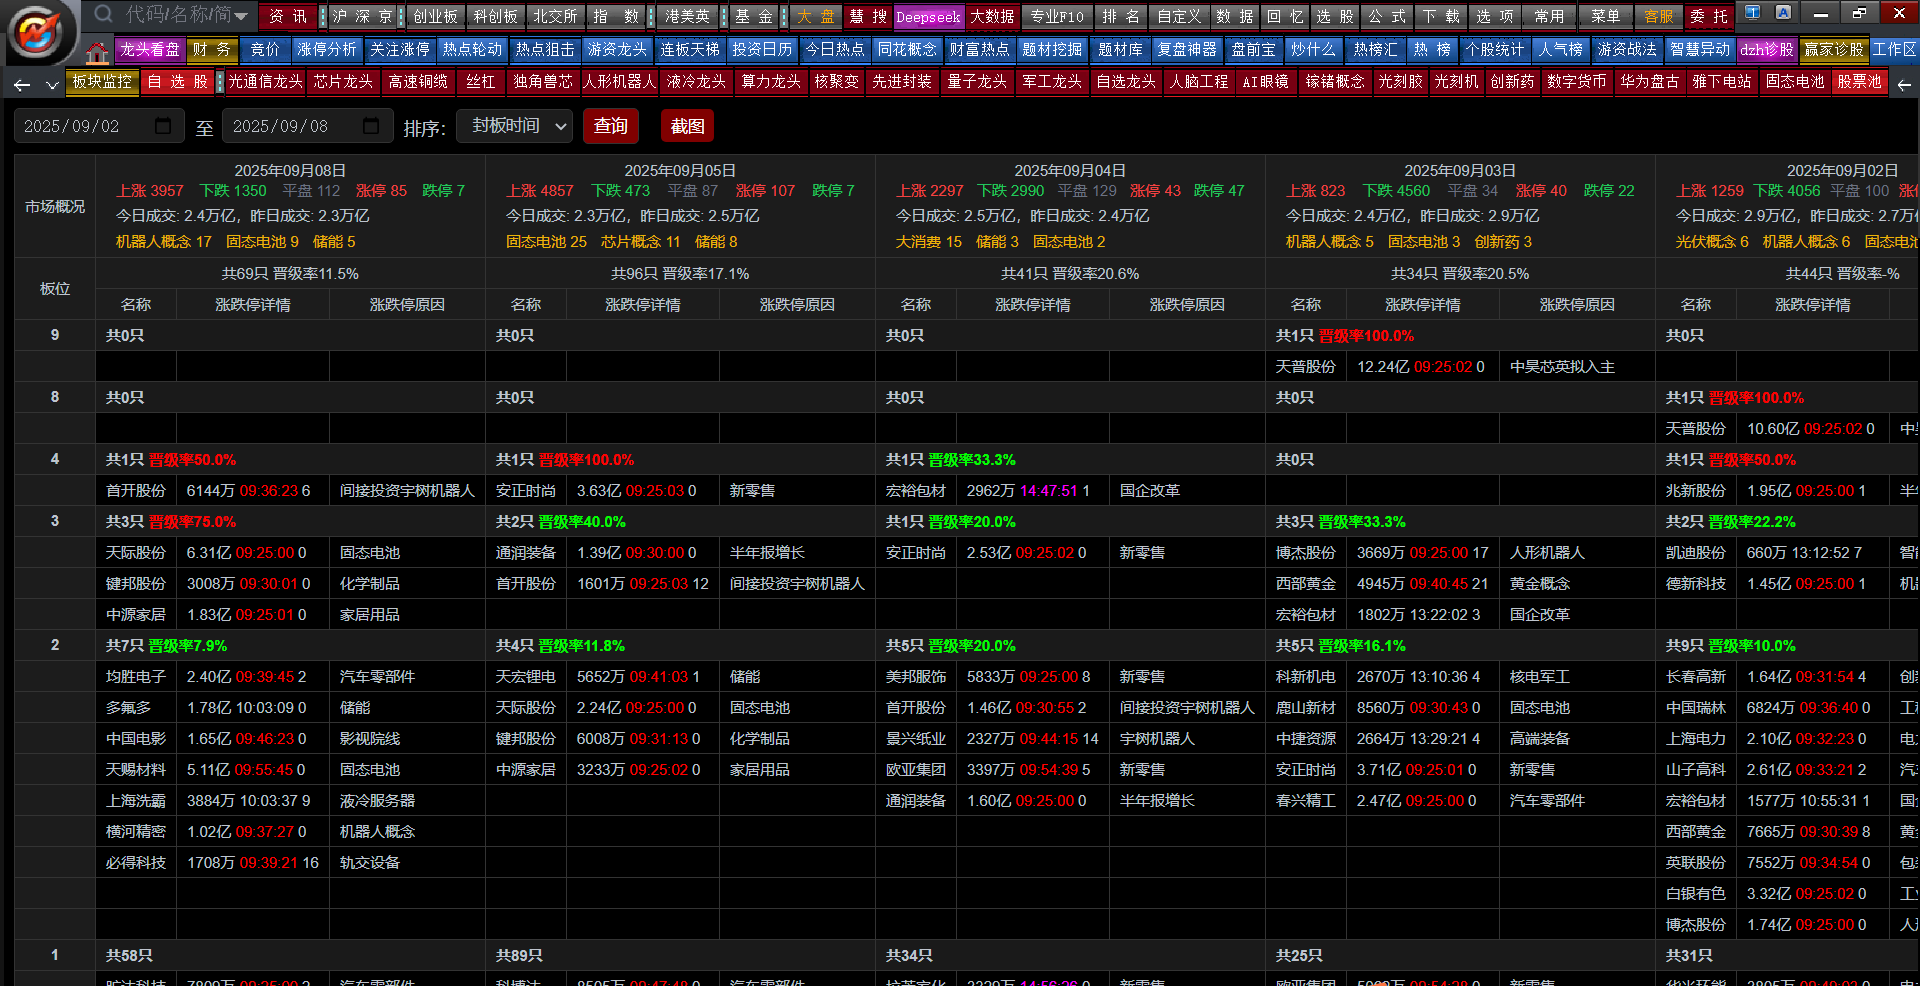The height and width of the screenshot is (986, 1920).
Task: Expand the search box dropdown arrow
Action: point(243,14)
